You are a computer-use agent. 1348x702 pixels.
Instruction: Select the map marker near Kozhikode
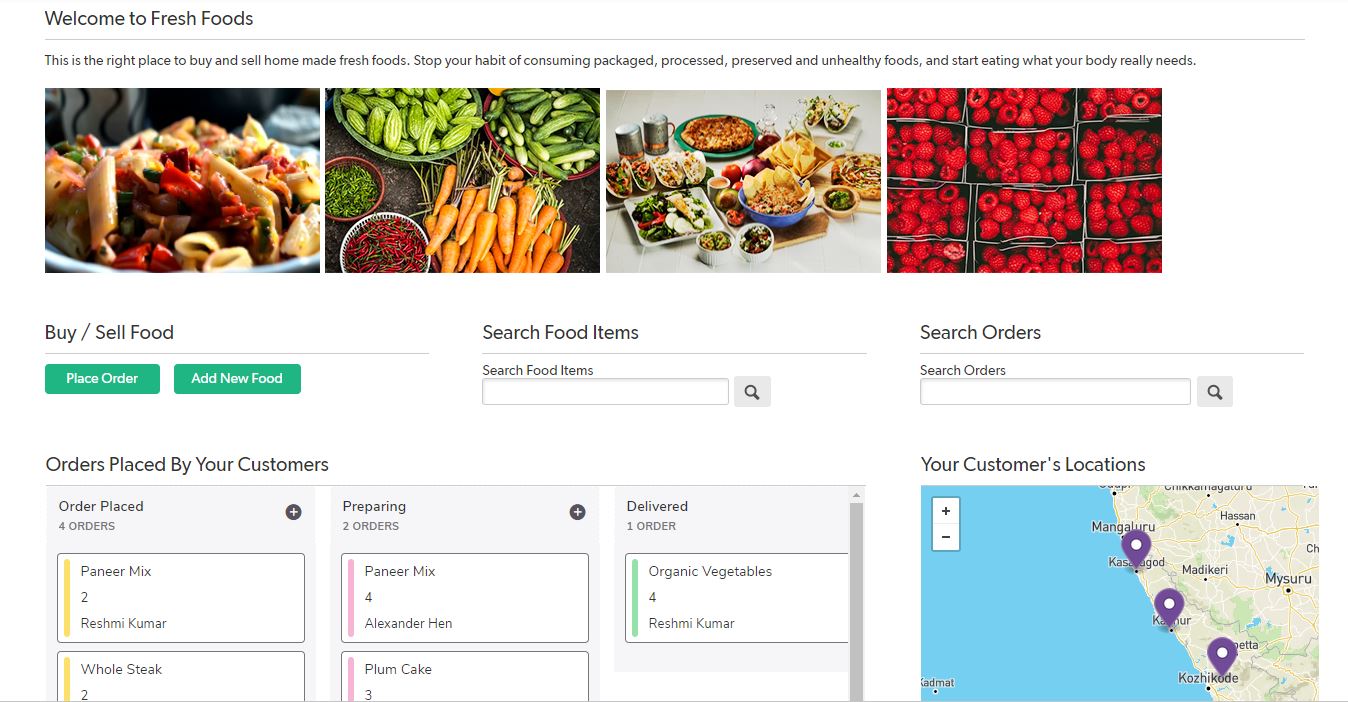point(1221,652)
